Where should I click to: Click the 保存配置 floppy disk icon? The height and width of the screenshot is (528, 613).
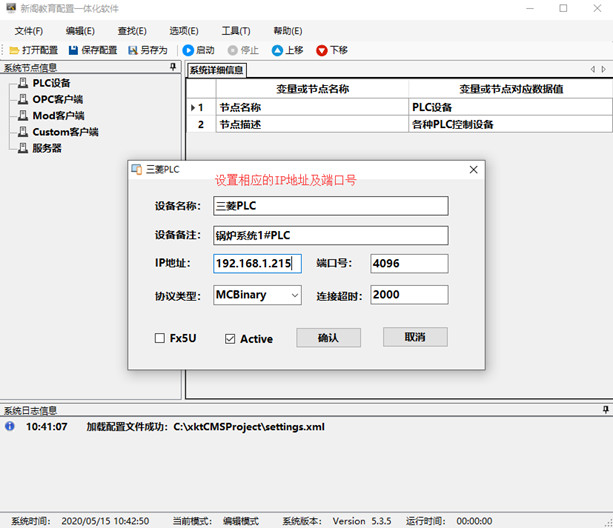click(73, 50)
